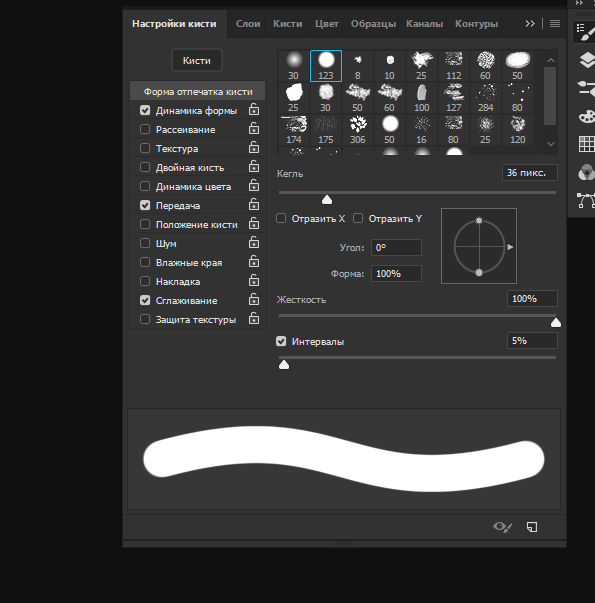The image size is (595, 603).
Task: Open the panel options menu icon
Action: tap(555, 24)
